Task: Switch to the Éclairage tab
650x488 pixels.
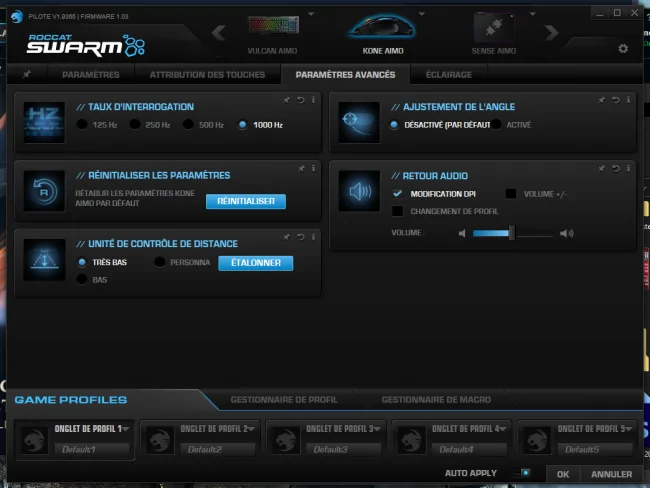Action: [x=449, y=75]
